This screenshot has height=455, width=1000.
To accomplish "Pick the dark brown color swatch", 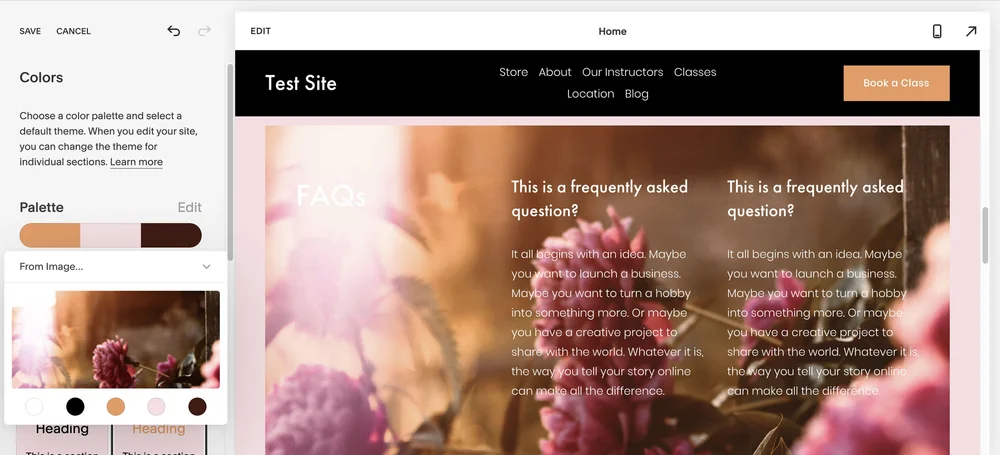I will tap(198, 407).
